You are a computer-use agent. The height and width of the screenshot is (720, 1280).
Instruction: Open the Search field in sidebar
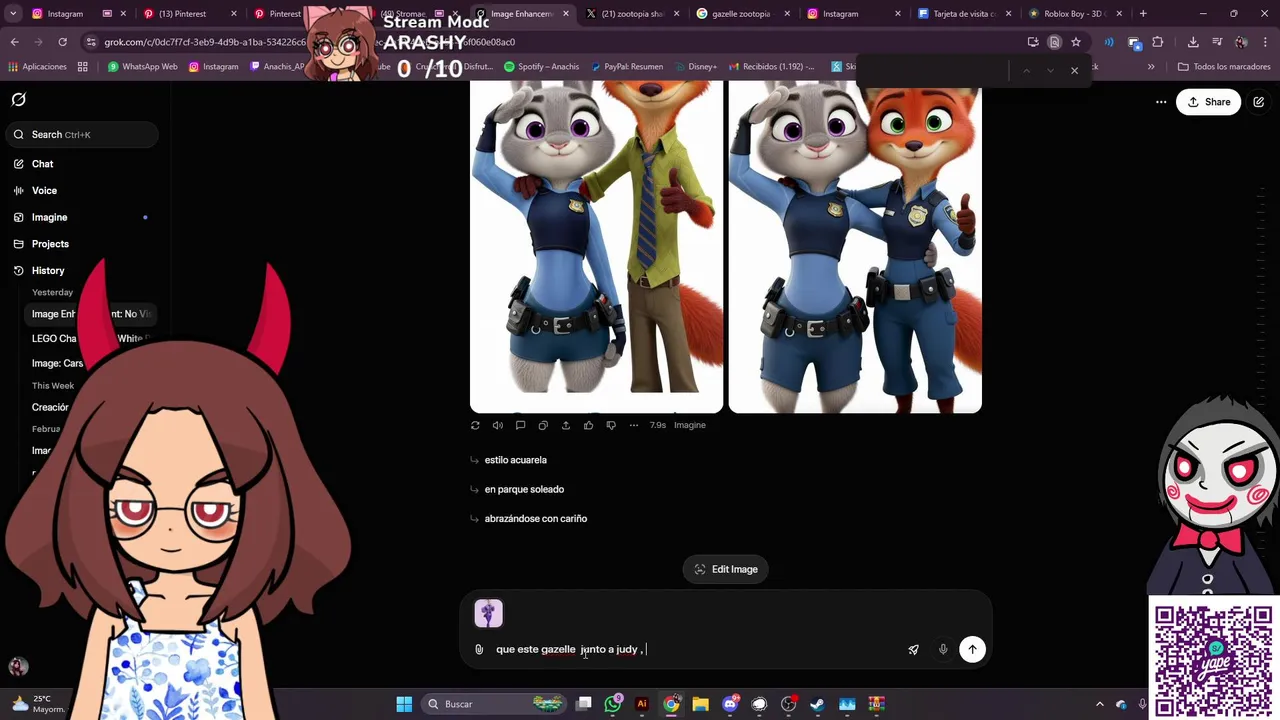(x=83, y=134)
